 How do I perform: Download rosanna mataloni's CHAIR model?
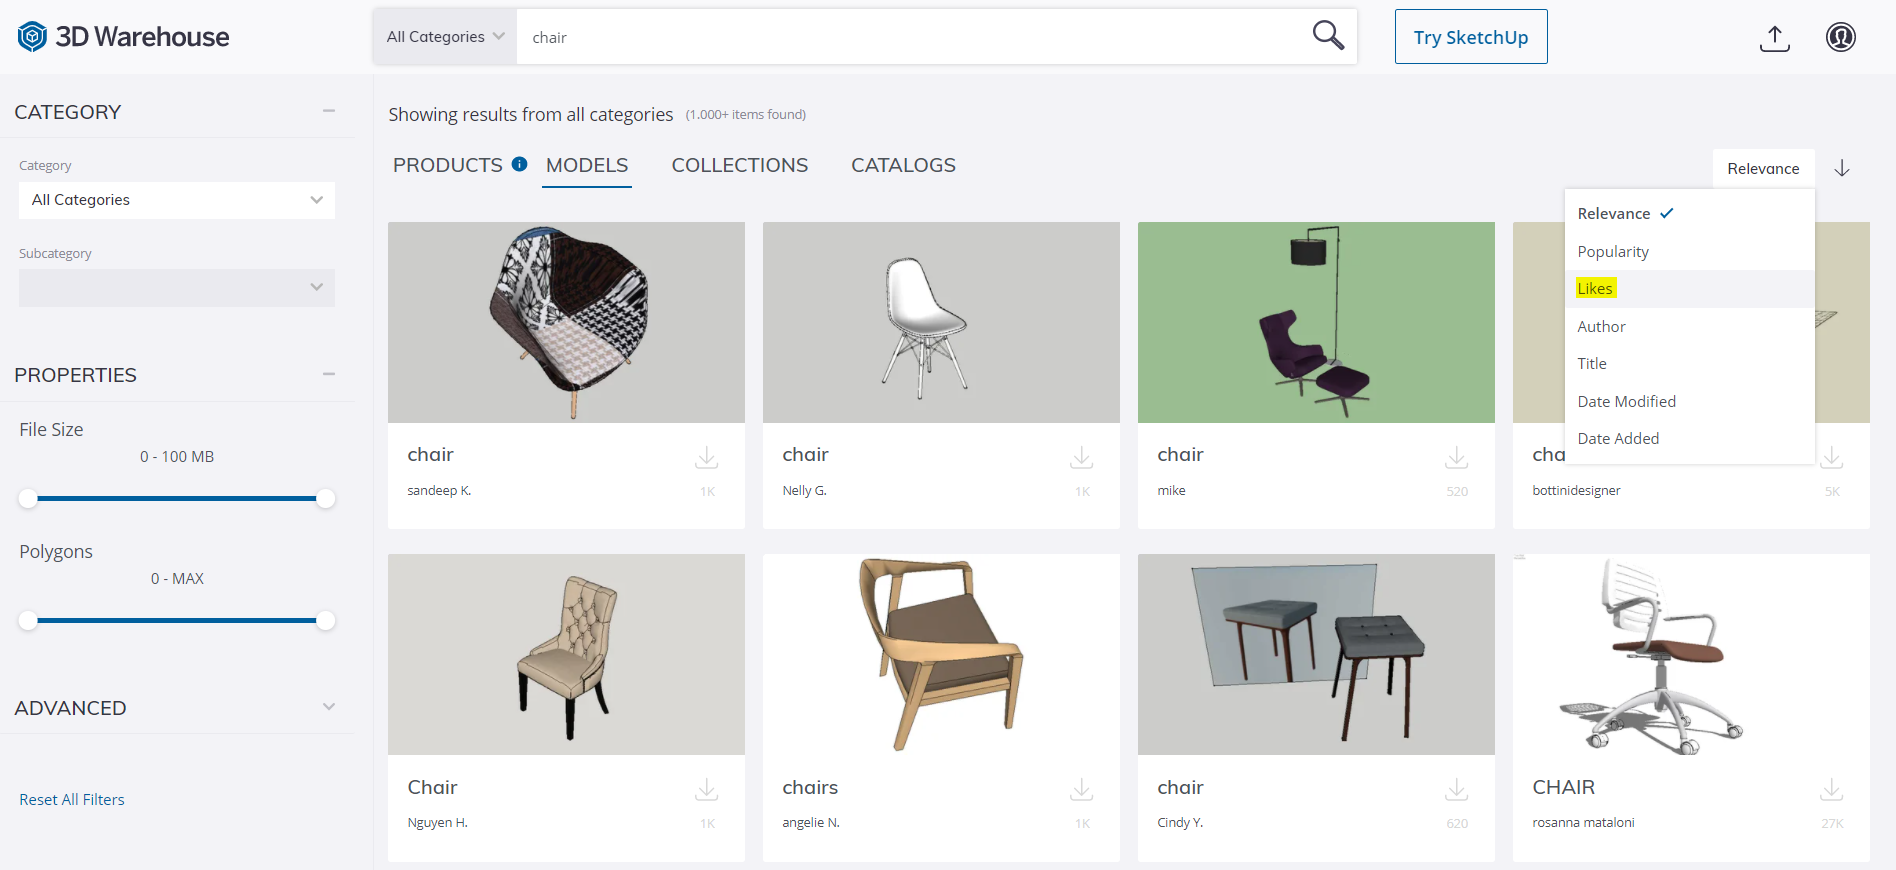point(1831,789)
